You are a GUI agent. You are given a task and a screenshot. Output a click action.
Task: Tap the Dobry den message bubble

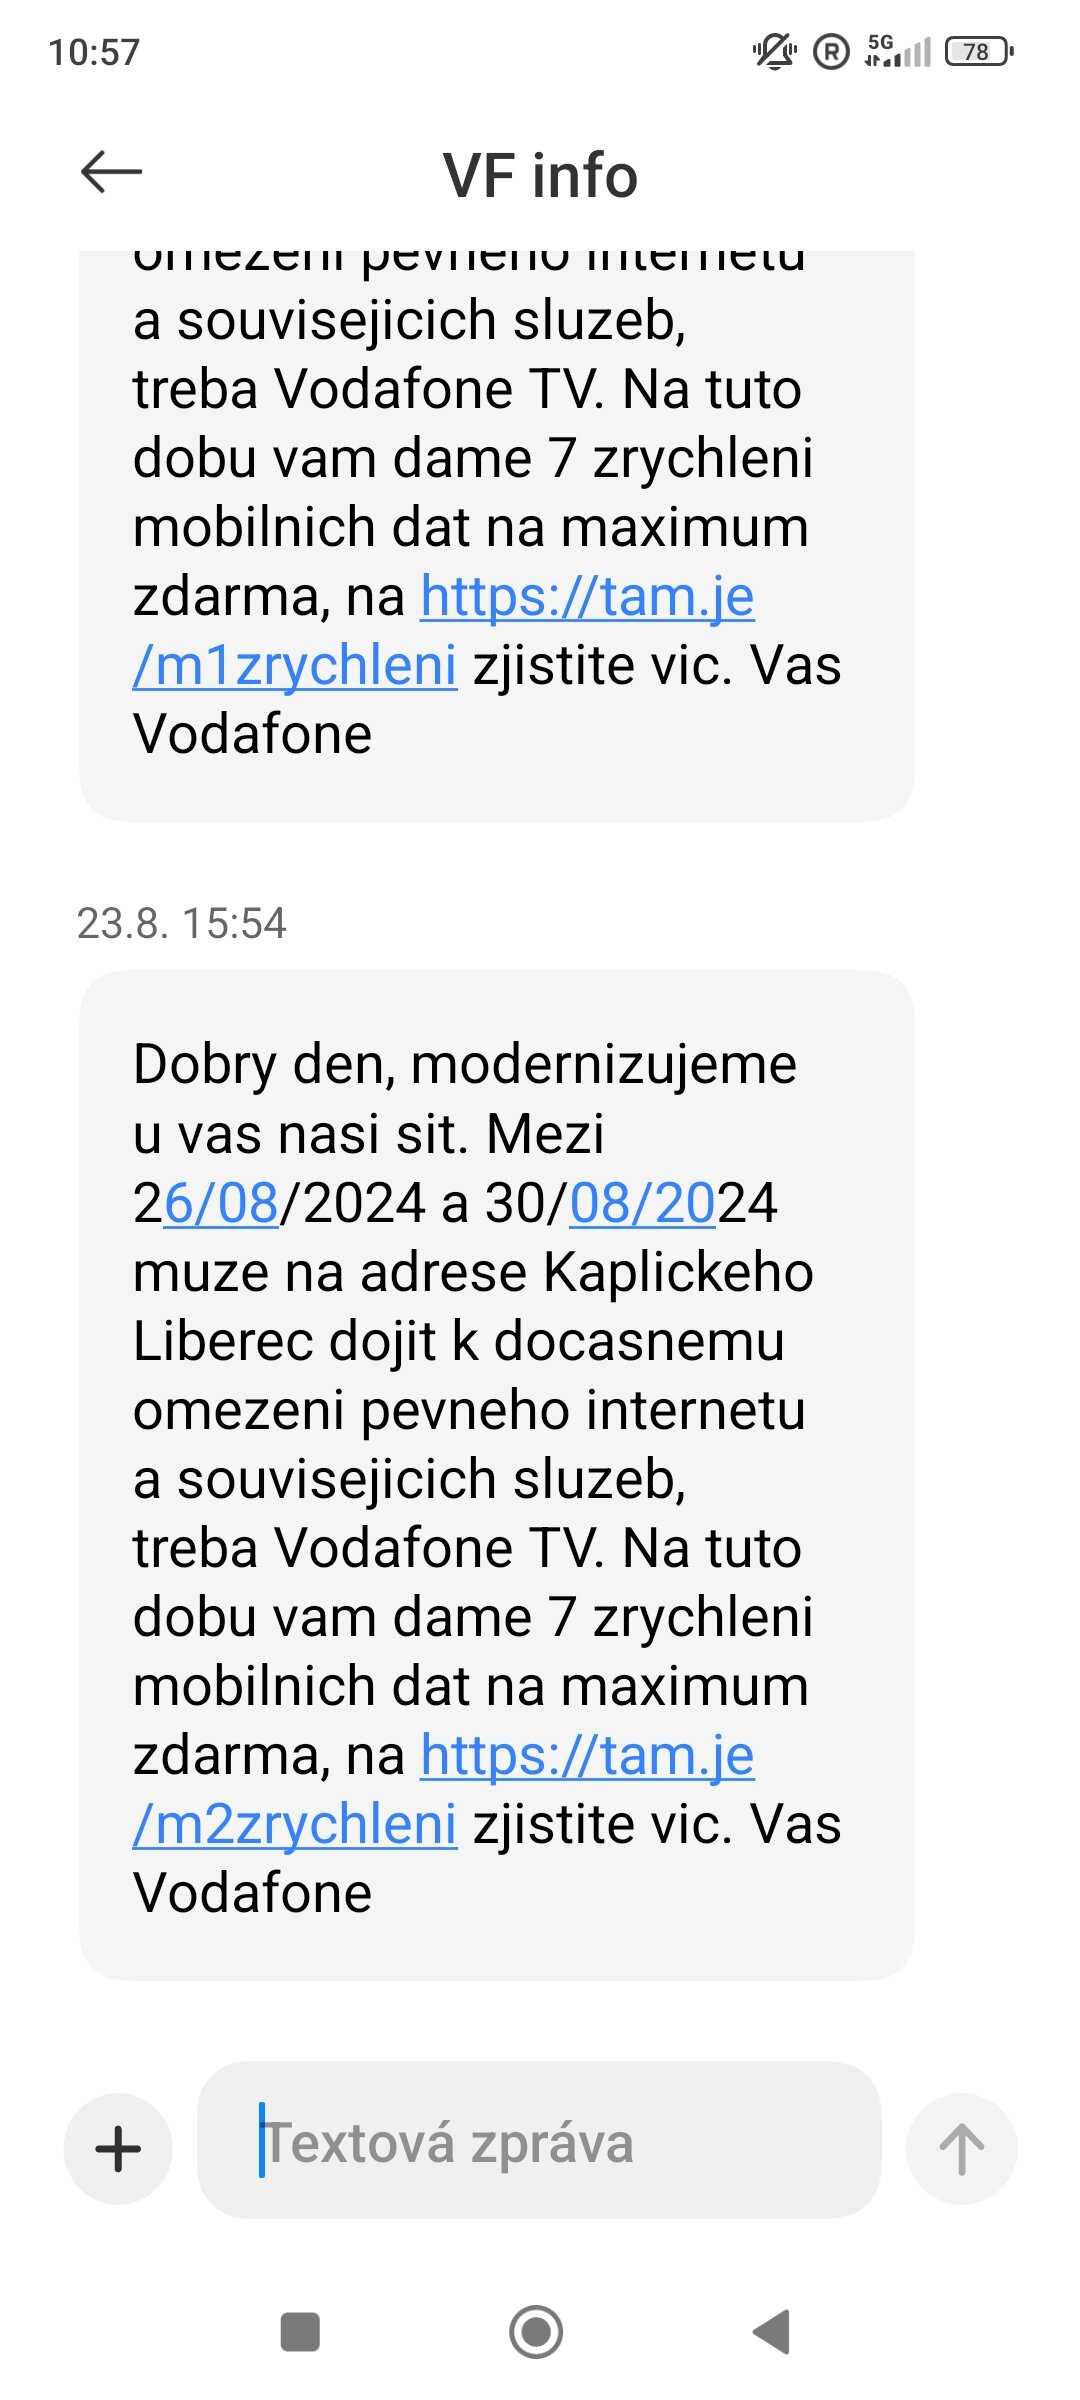click(496, 1475)
